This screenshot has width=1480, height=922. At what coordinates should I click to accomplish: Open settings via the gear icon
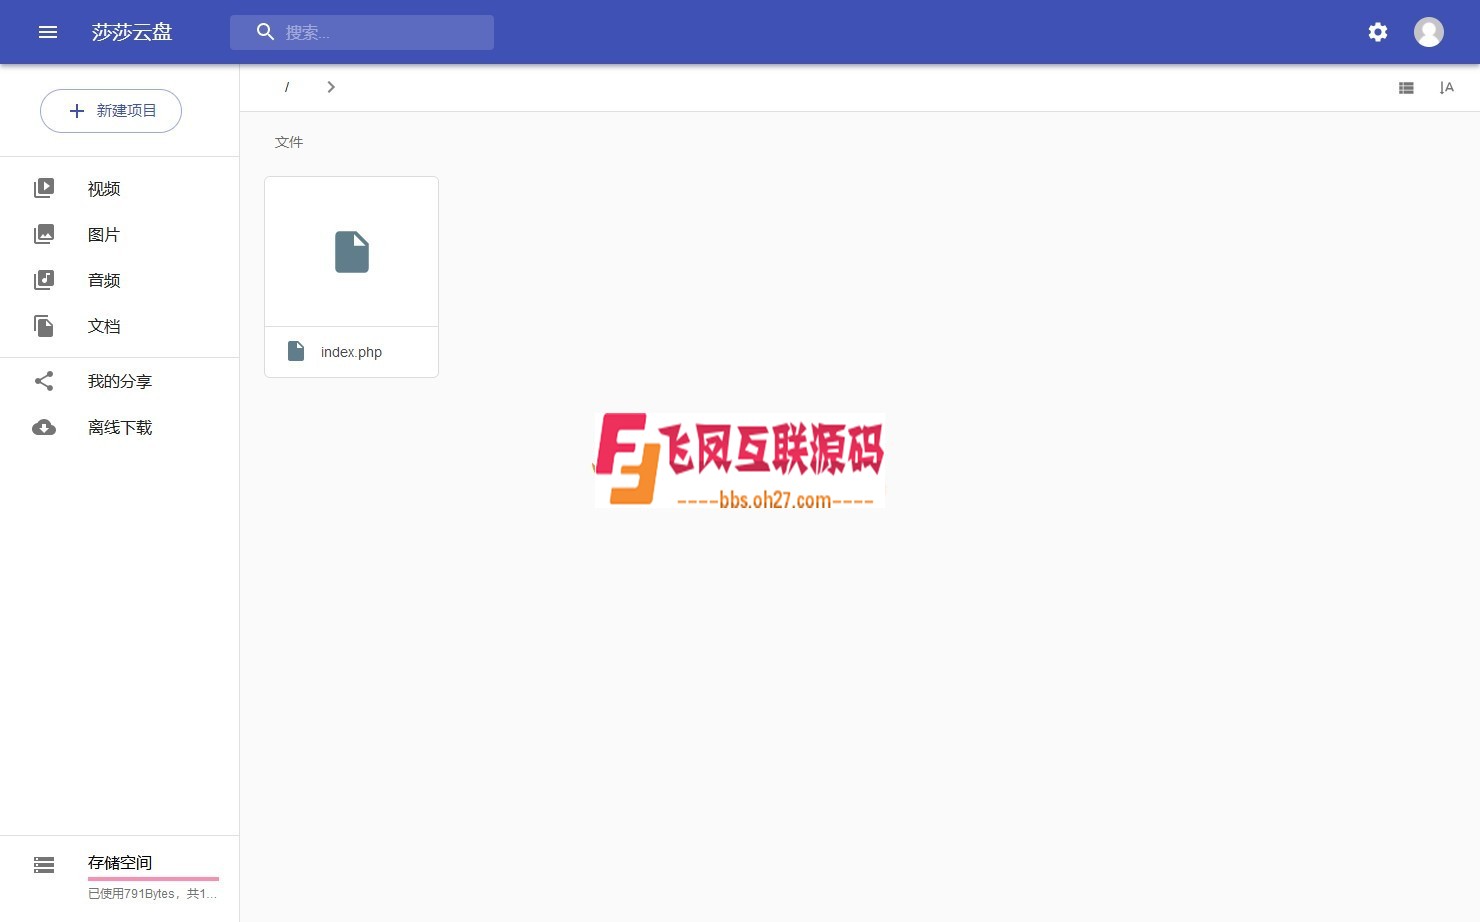tap(1378, 32)
